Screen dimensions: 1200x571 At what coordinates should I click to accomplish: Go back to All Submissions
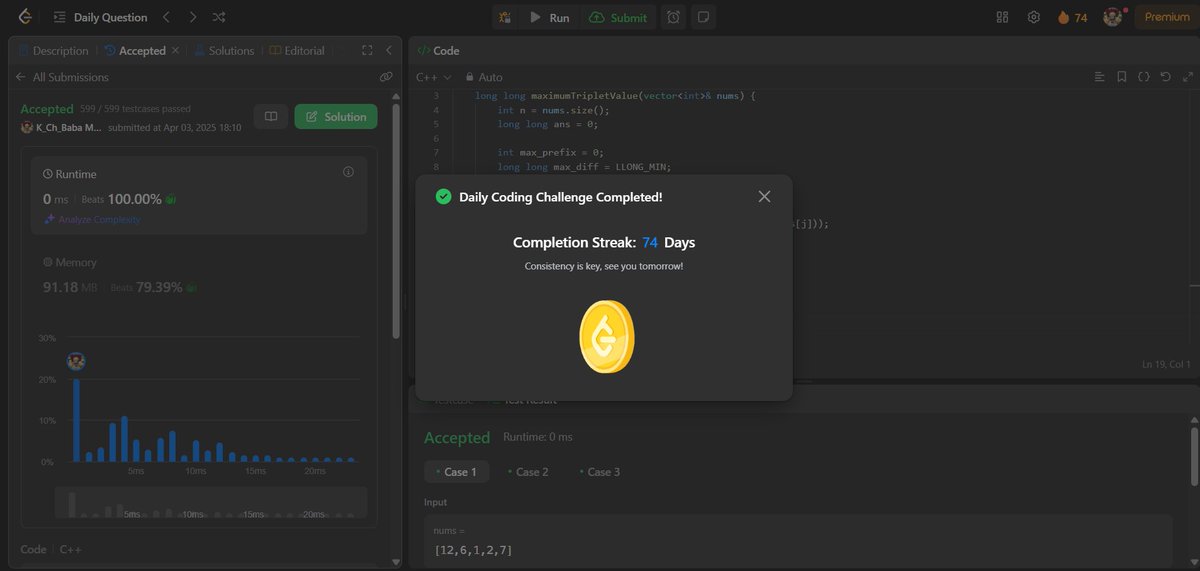coord(62,77)
